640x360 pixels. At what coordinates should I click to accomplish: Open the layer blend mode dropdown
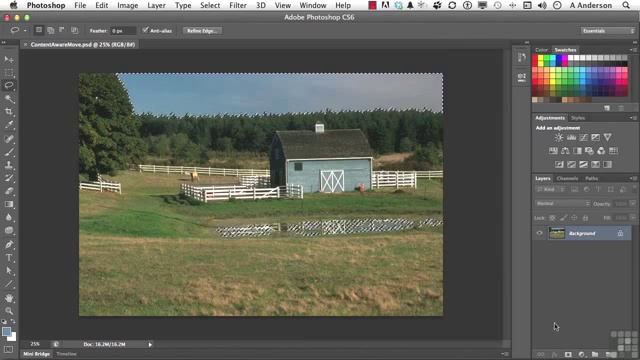[x=562, y=203]
